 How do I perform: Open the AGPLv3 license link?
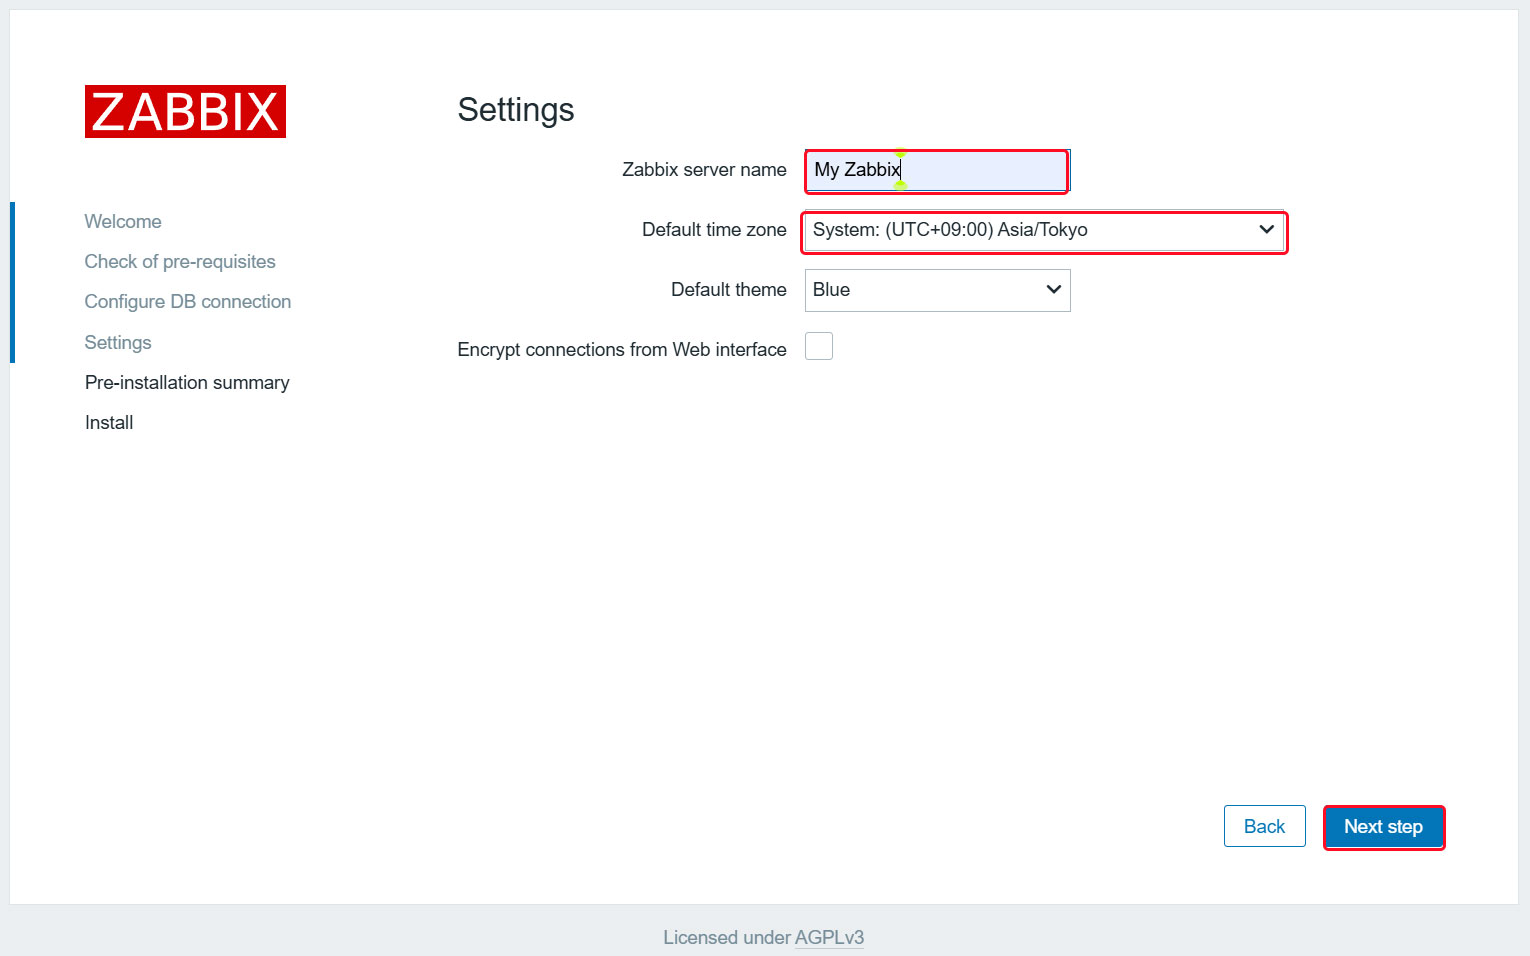[x=829, y=938]
